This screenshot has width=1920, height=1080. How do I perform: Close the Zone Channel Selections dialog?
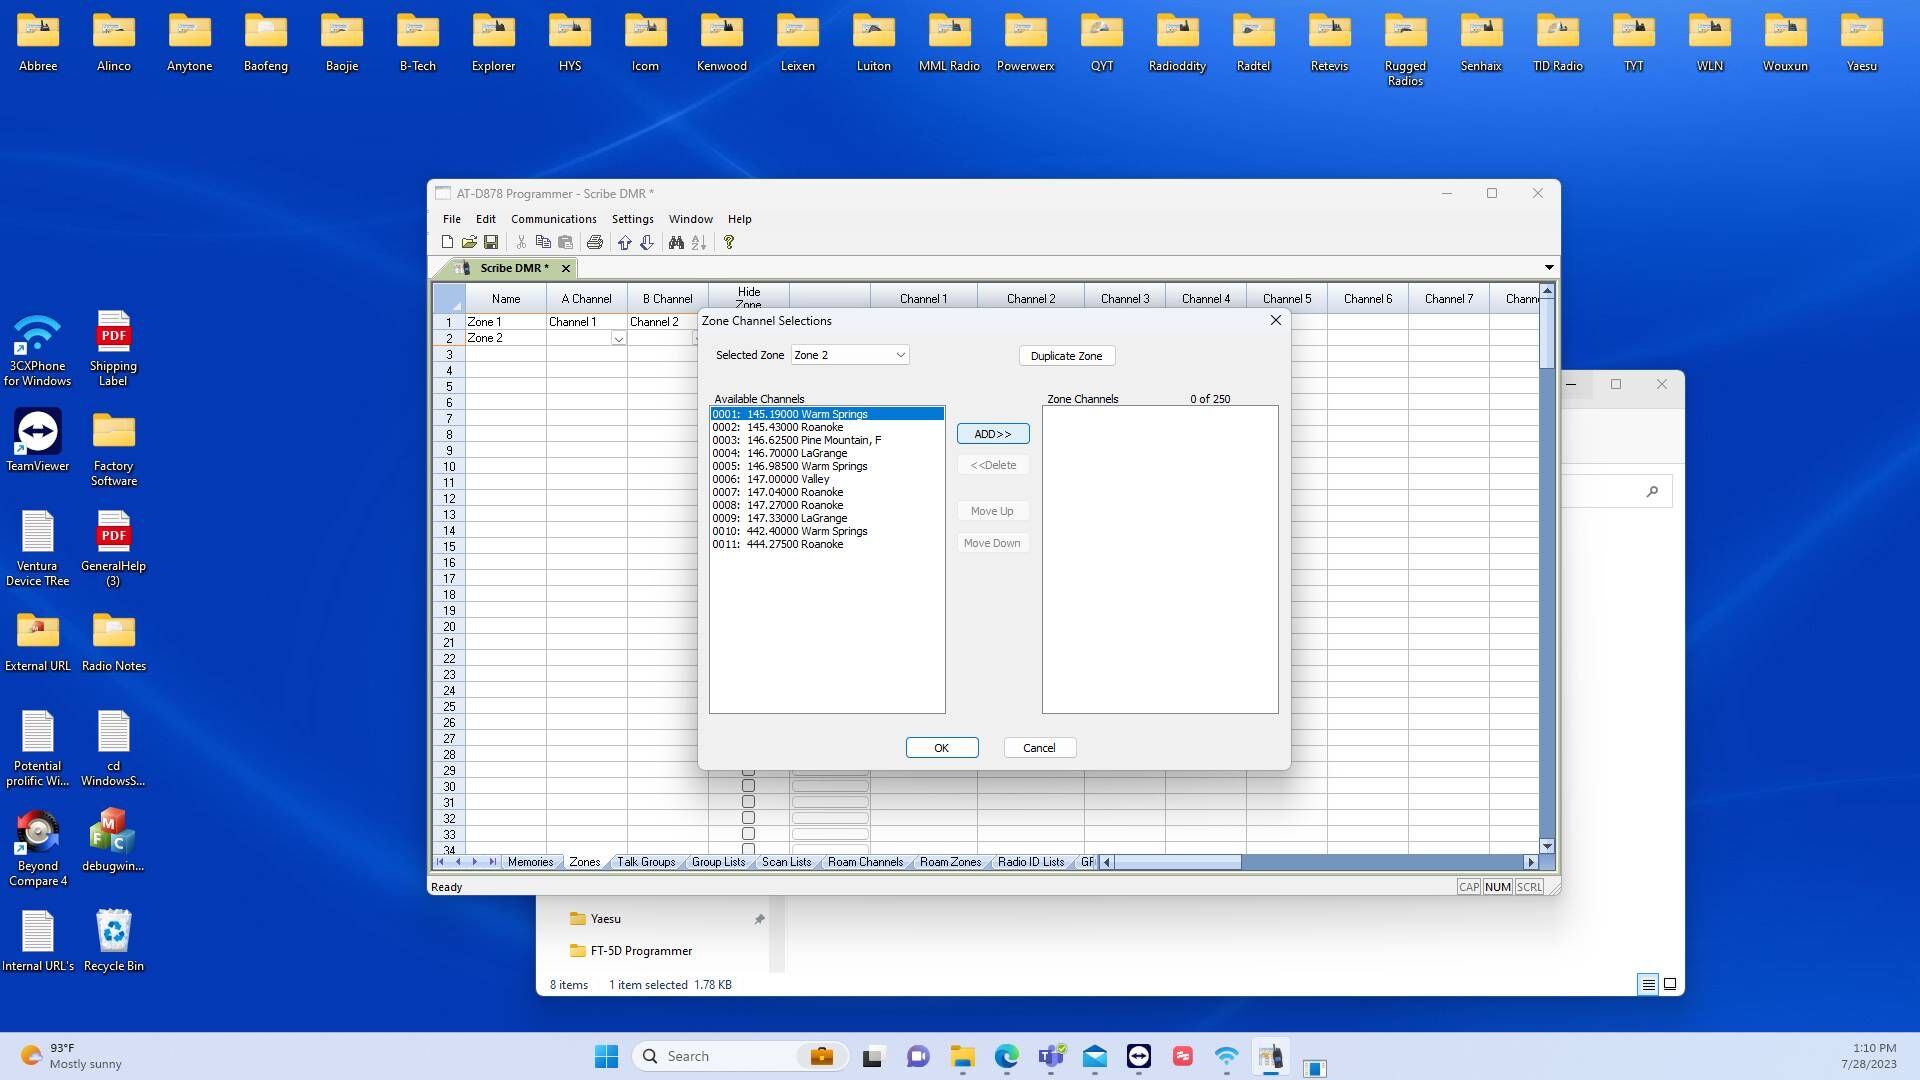pos(1276,320)
